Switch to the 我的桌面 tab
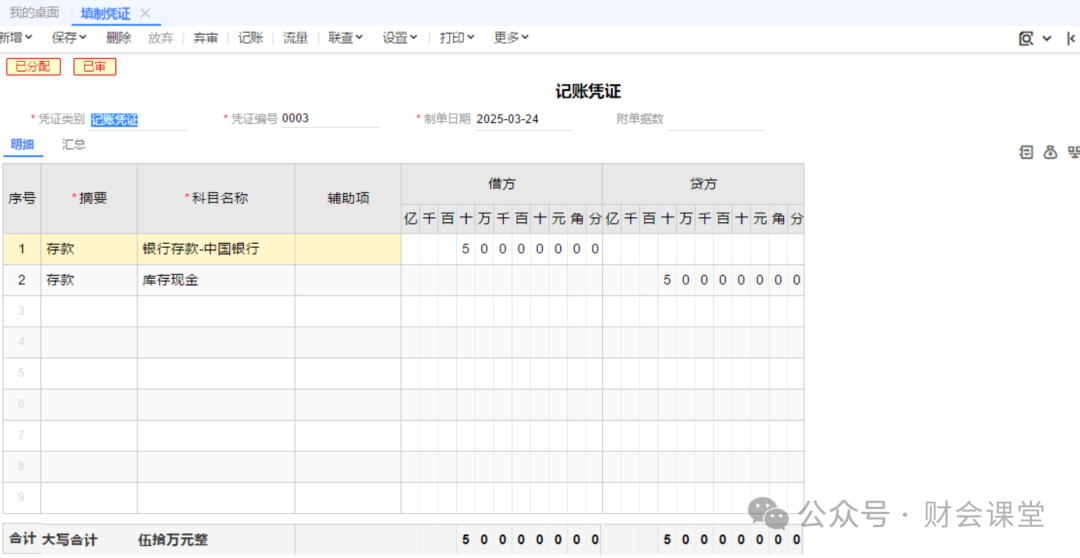 [x=34, y=13]
